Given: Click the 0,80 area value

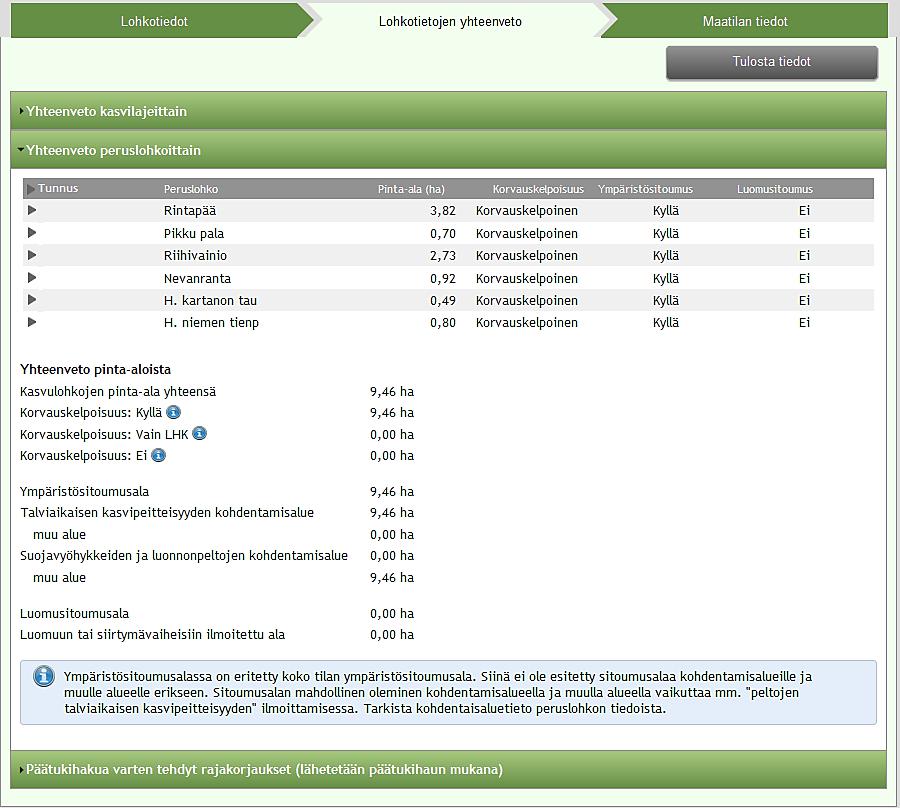Looking at the screenshot, I should [x=443, y=323].
